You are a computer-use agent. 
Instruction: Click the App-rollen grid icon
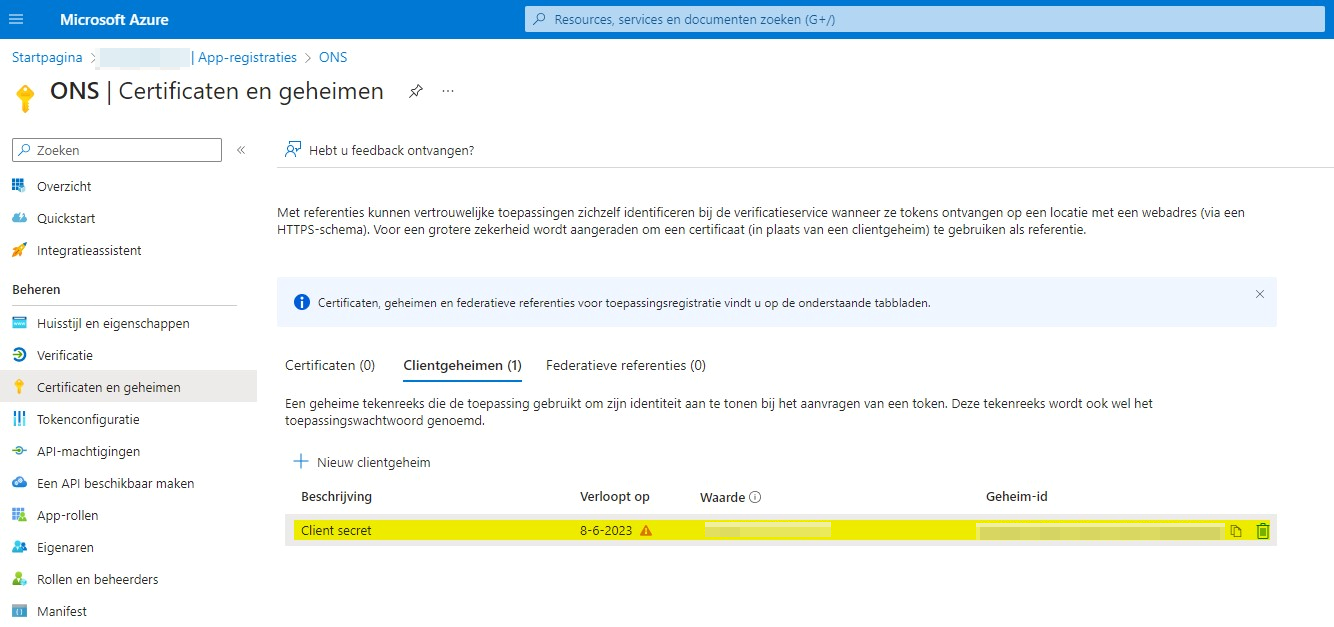click(x=19, y=515)
